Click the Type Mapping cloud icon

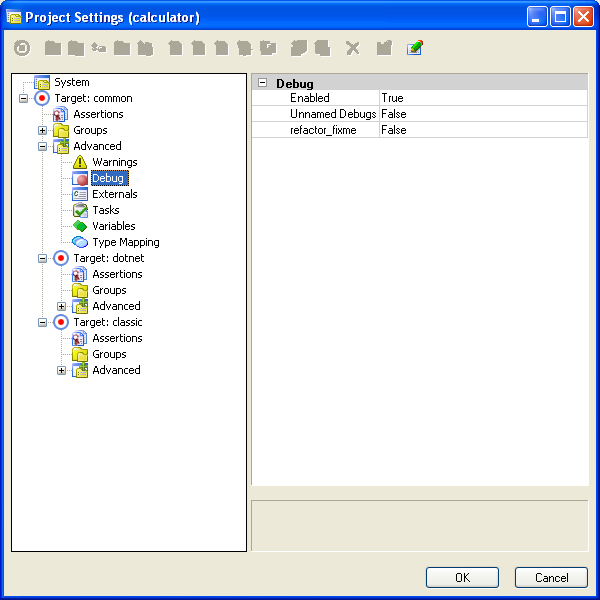[x=80, y=242]
